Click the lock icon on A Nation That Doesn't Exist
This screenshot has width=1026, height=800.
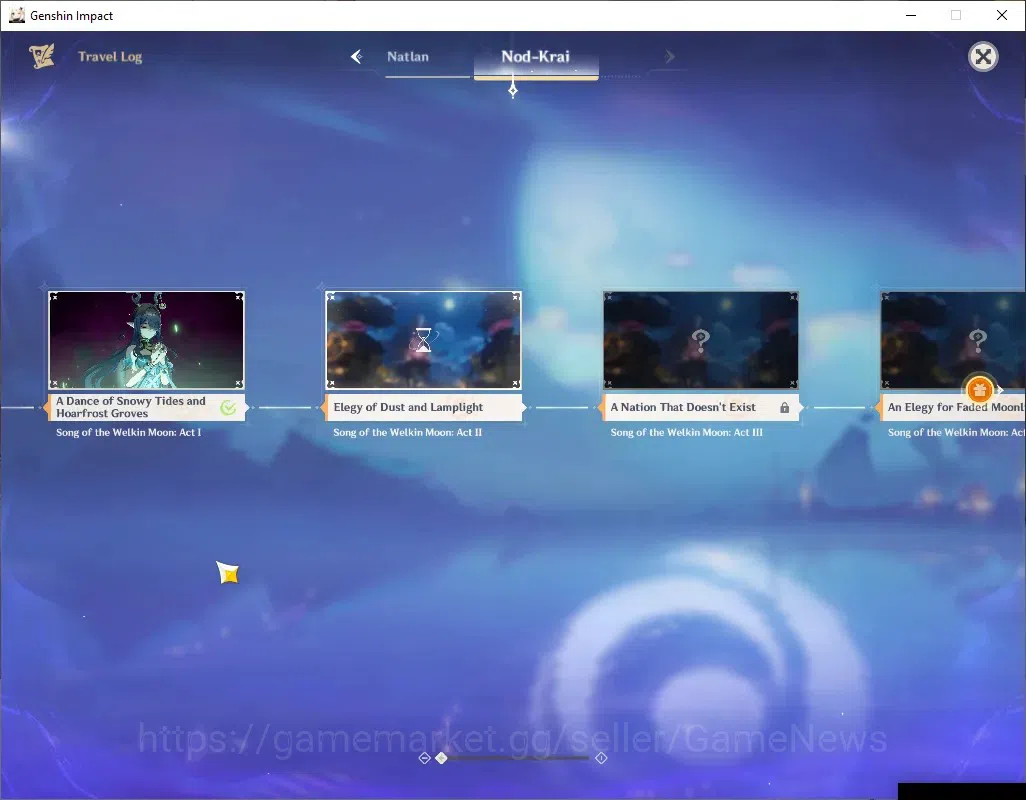point(785,408)
